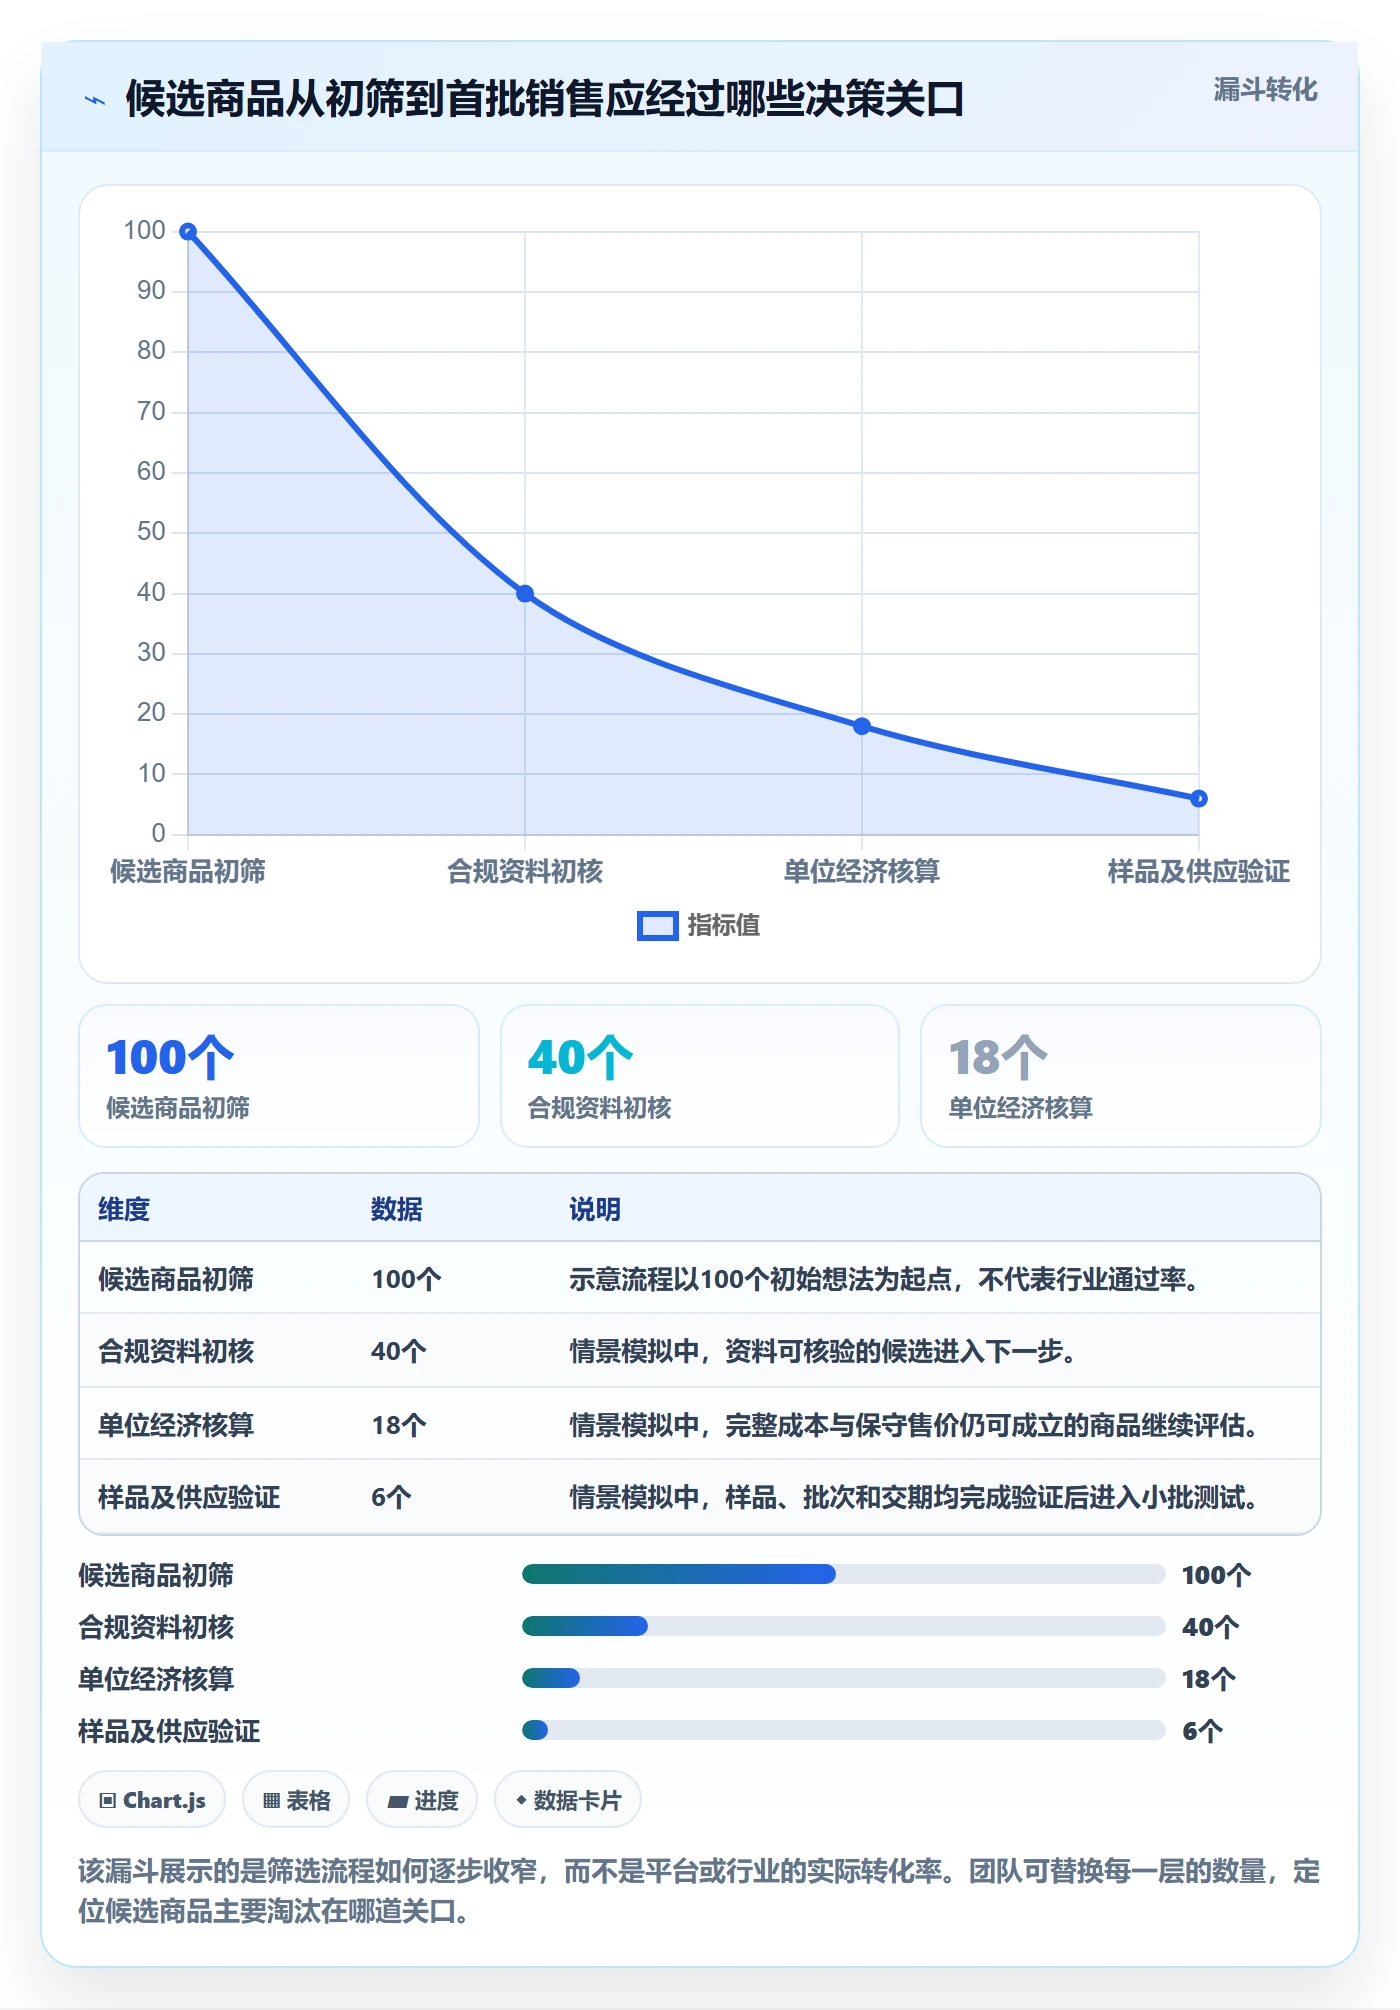This screenshot has height=2010, width=1400.
Task: Click the lightning icon beside the title
Action: [x=95, y=100]
